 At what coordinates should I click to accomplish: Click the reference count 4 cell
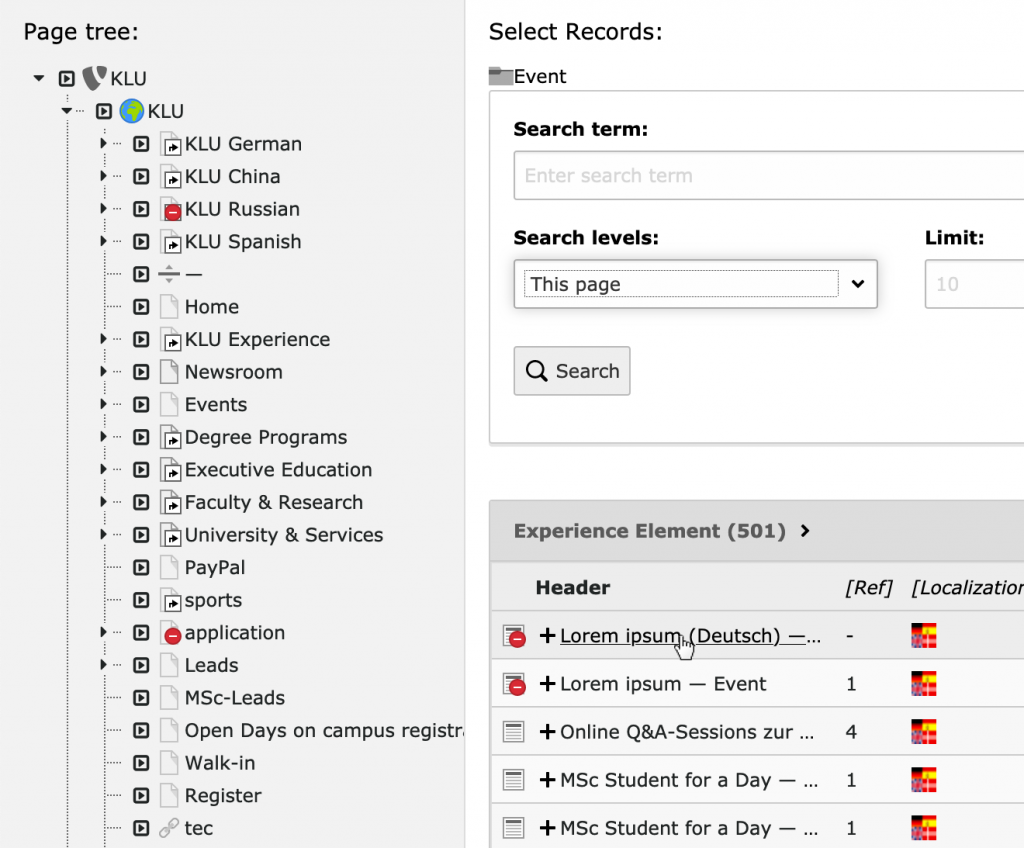(851, 732)
